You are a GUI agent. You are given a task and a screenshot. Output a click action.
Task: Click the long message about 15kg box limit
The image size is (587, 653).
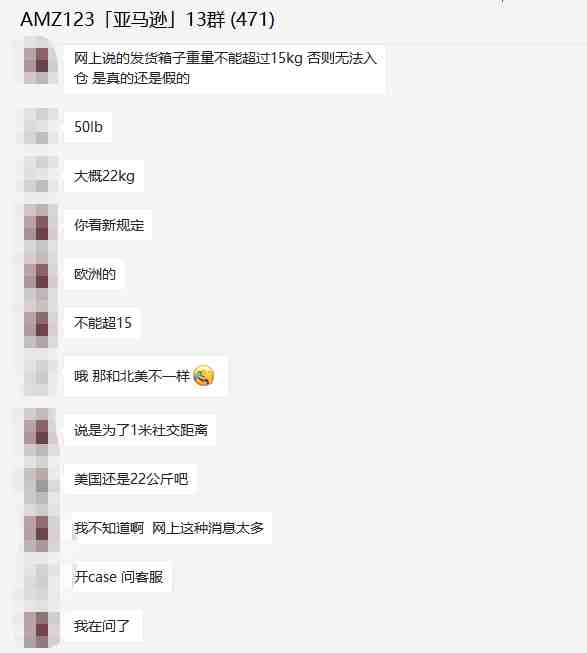point(225,68)
